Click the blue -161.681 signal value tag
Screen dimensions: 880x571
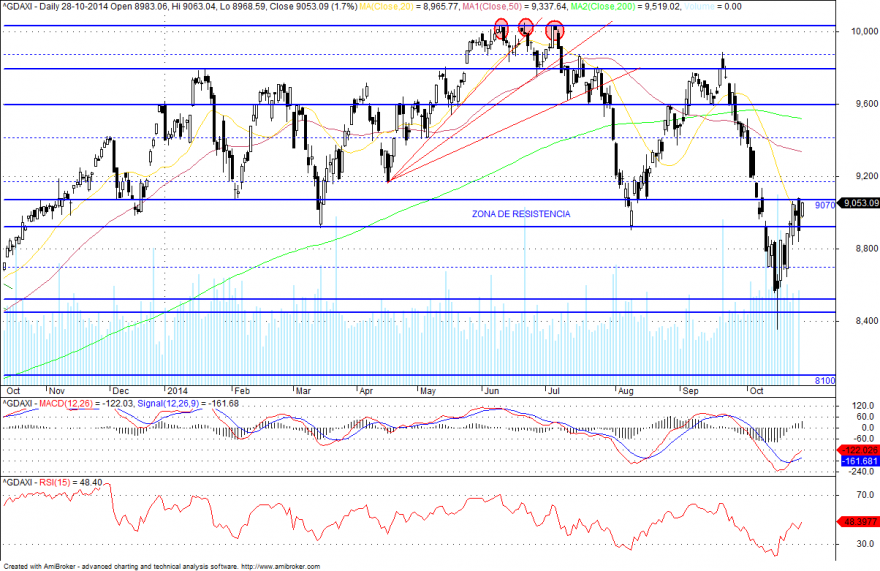point(860,461)
